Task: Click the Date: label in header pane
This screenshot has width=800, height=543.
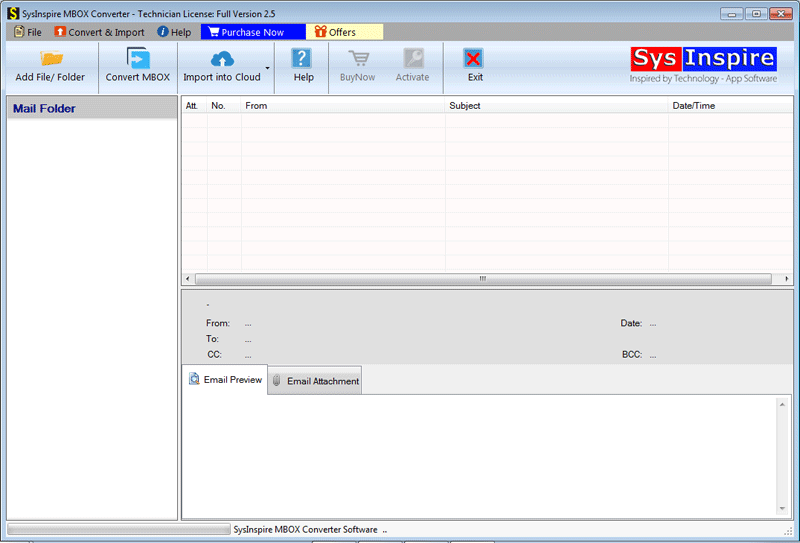Action: (631, 323)
